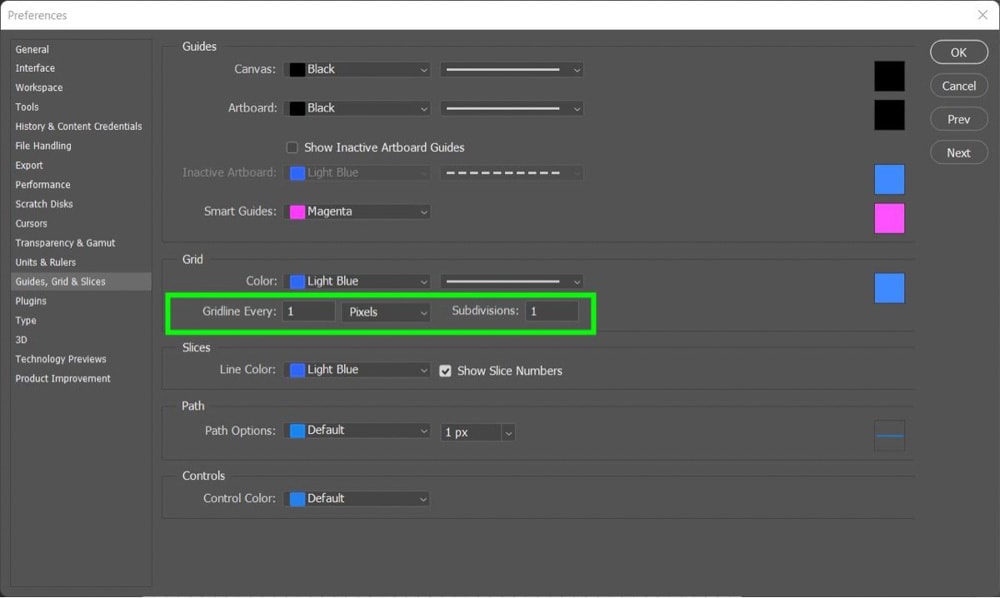Select the Cursors category
1000x598 pixels.
31,224
